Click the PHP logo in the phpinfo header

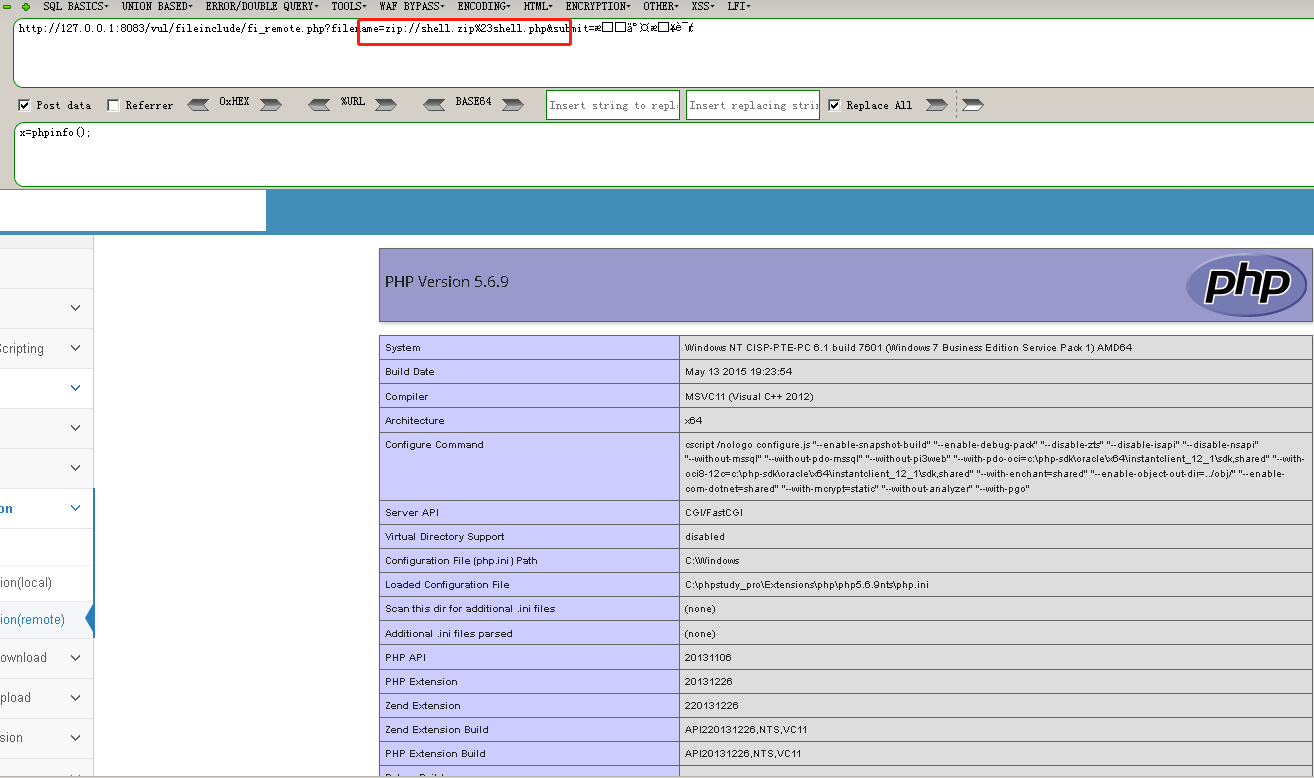pos(1246,285)
